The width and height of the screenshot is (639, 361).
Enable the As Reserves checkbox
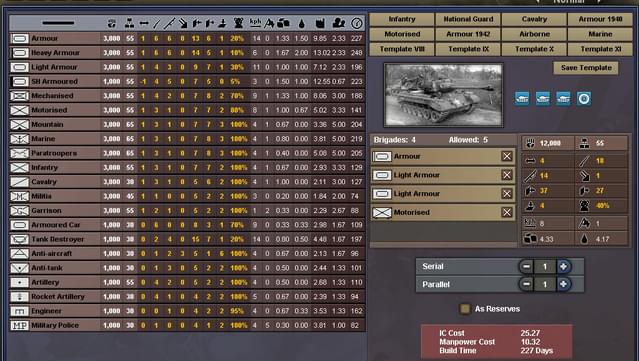pyautogui.click(x=465, y=309)
